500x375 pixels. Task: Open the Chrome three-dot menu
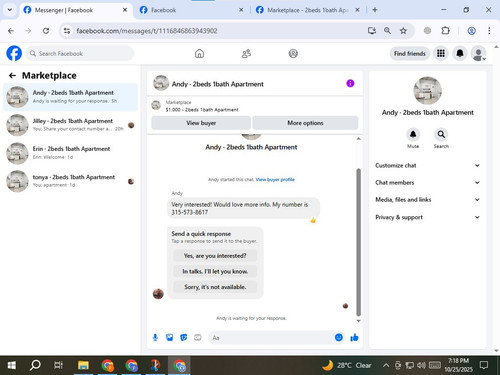coord(489,31)
